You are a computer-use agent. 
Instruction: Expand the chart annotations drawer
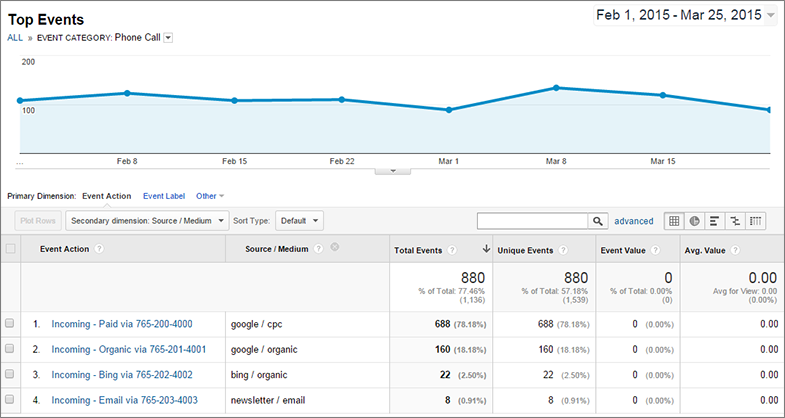pos(393,171)
